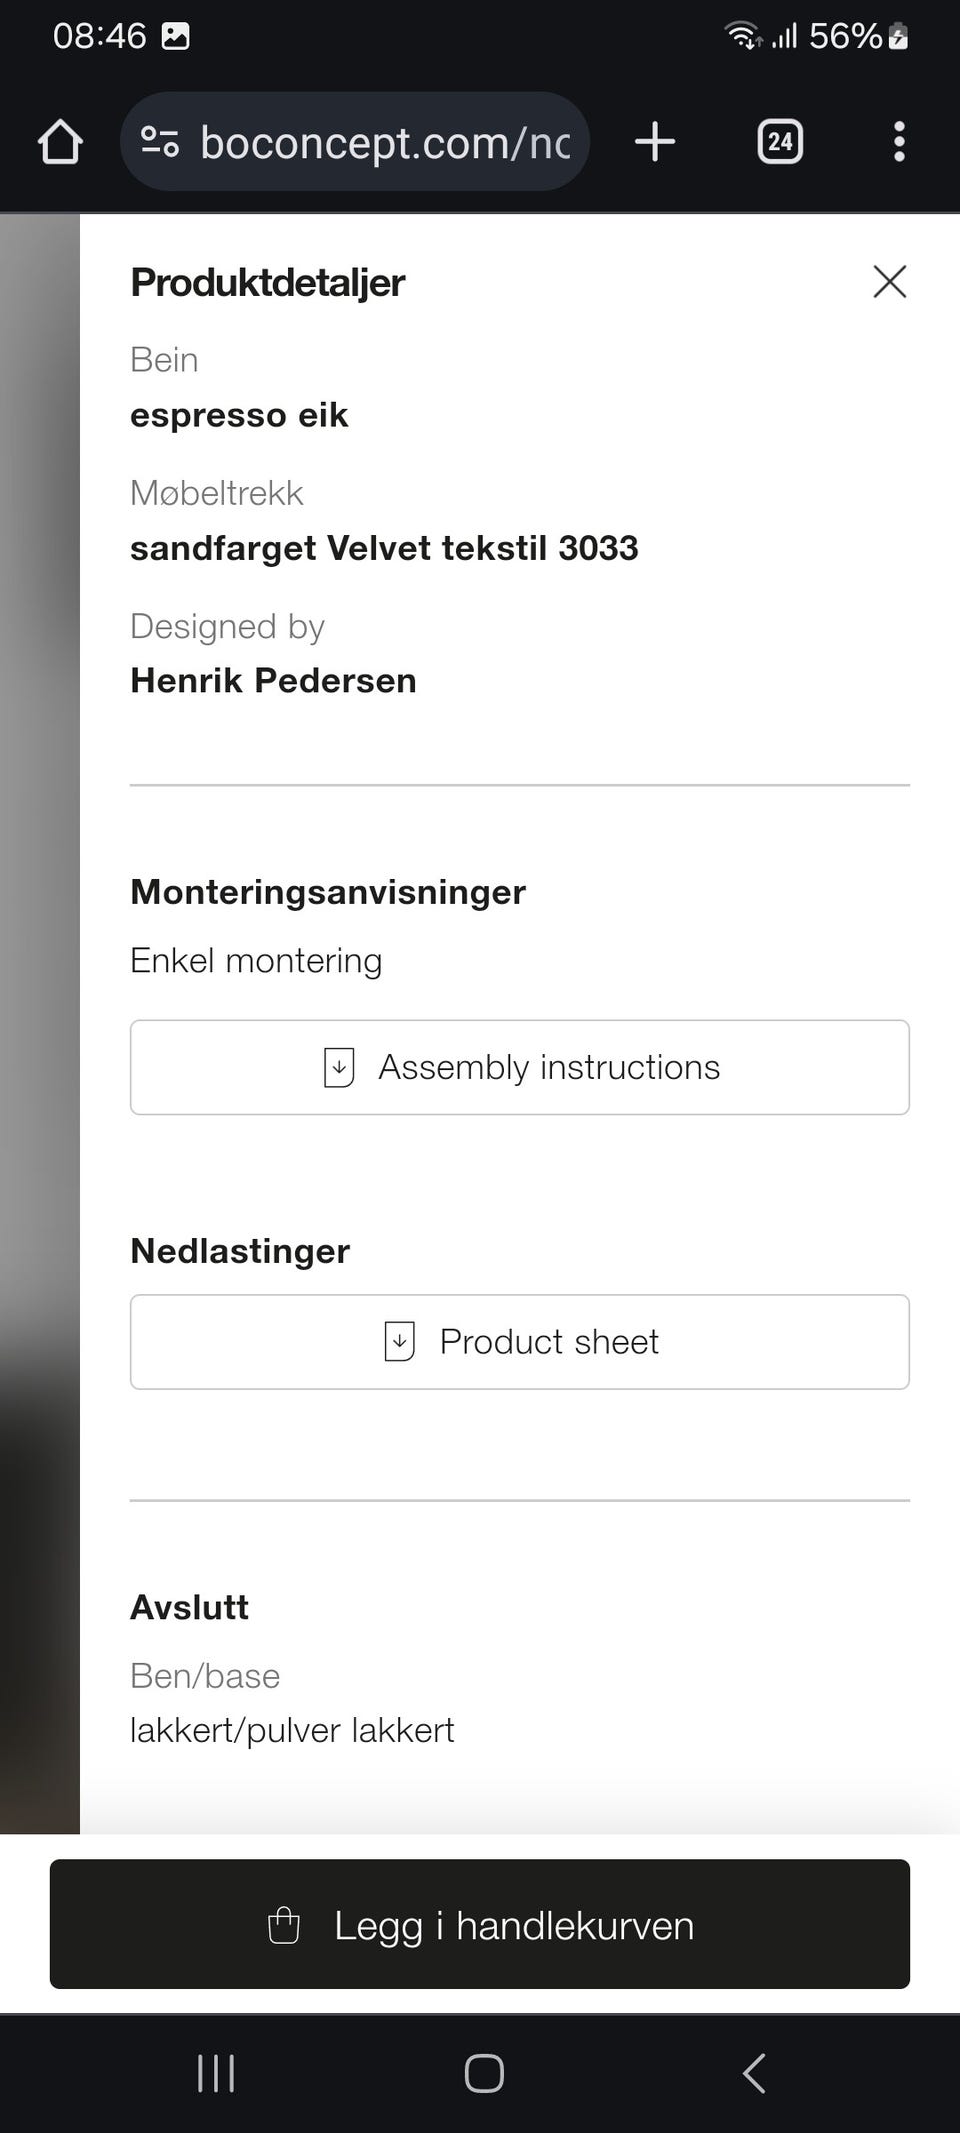Tap picture notification icon in status bar
Screen dimensions: 960x2133
(176, 36)
